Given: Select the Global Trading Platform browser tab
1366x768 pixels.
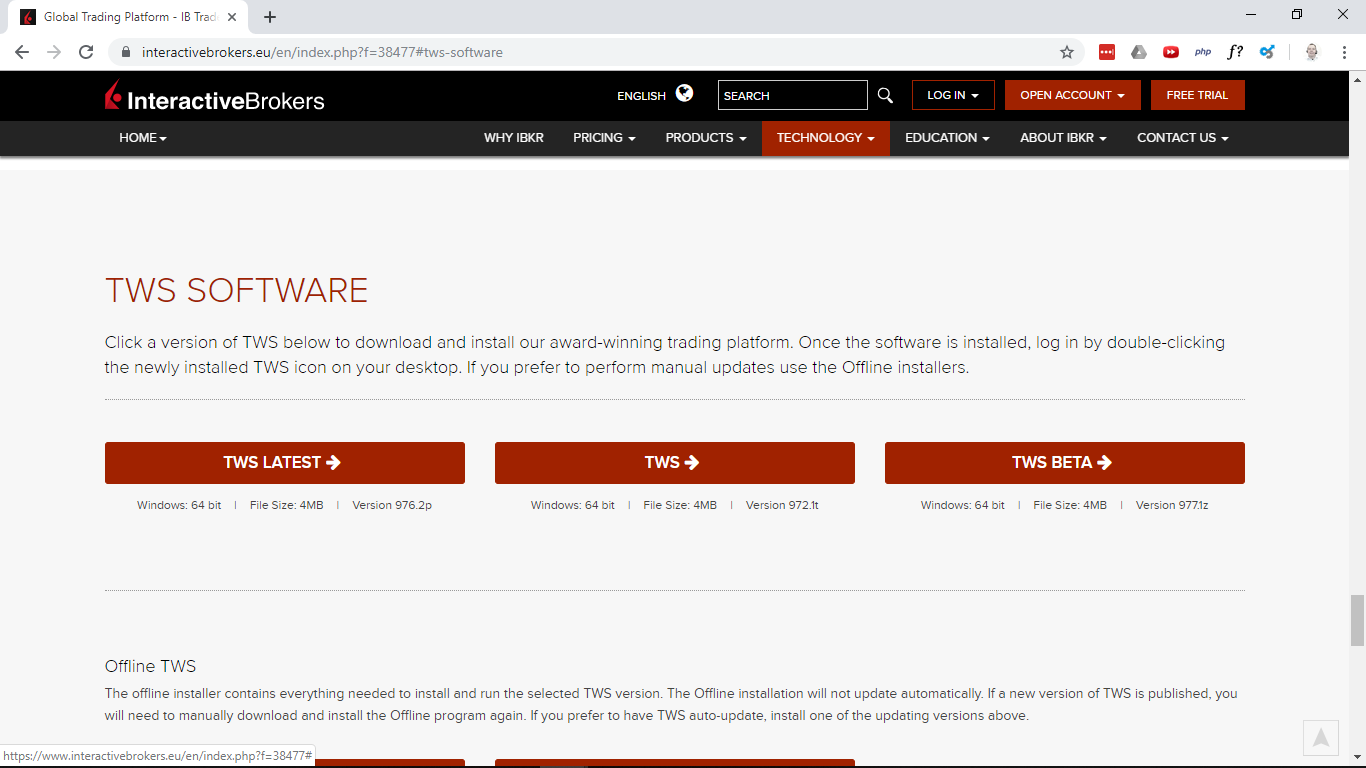Looking at the screenshot, I should pos(130,17).
